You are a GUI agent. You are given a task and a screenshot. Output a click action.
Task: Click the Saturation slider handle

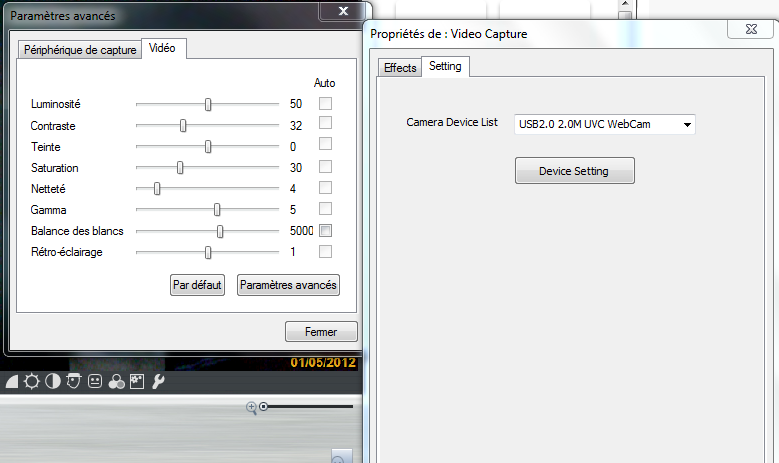[x=180, y=167]
